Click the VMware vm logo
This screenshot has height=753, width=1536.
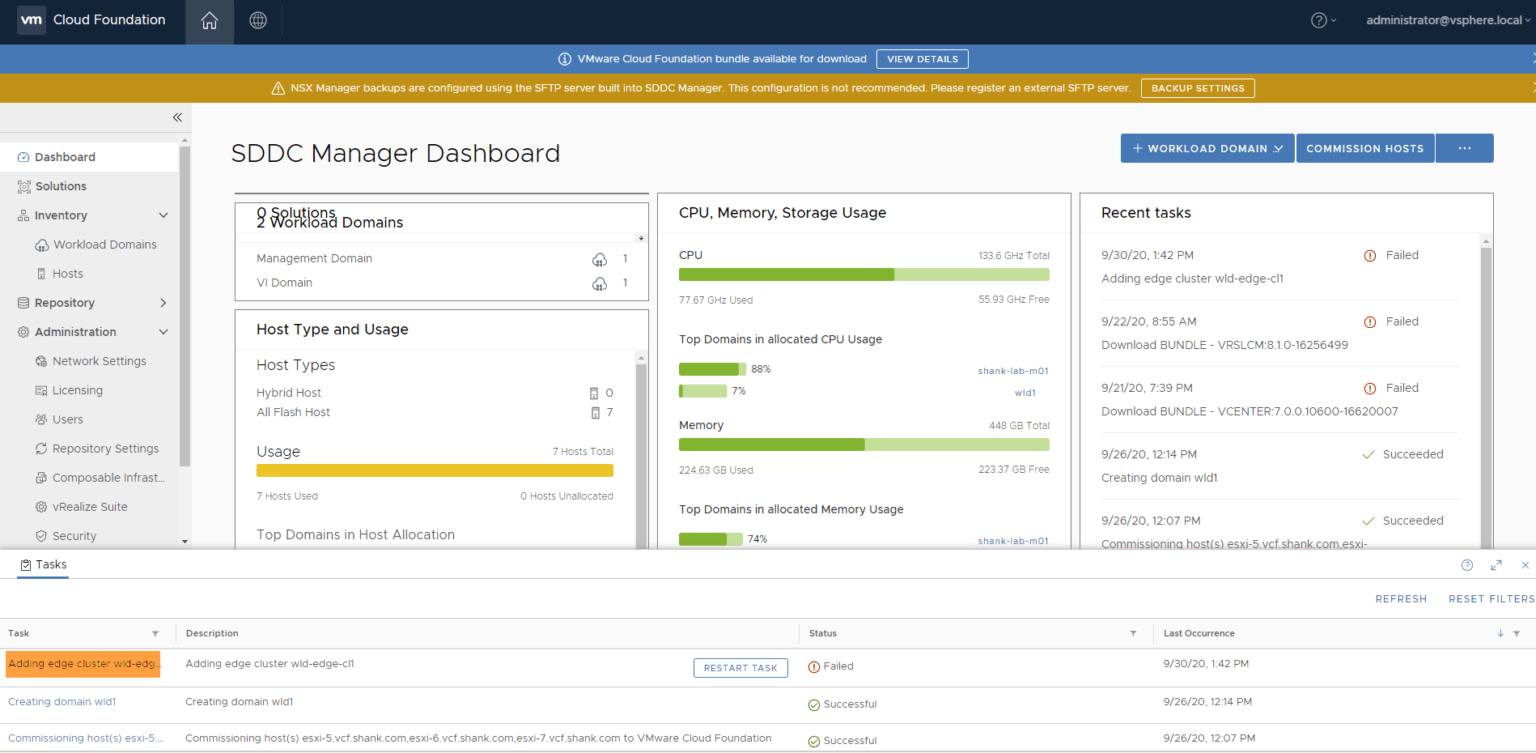point(31,20)
